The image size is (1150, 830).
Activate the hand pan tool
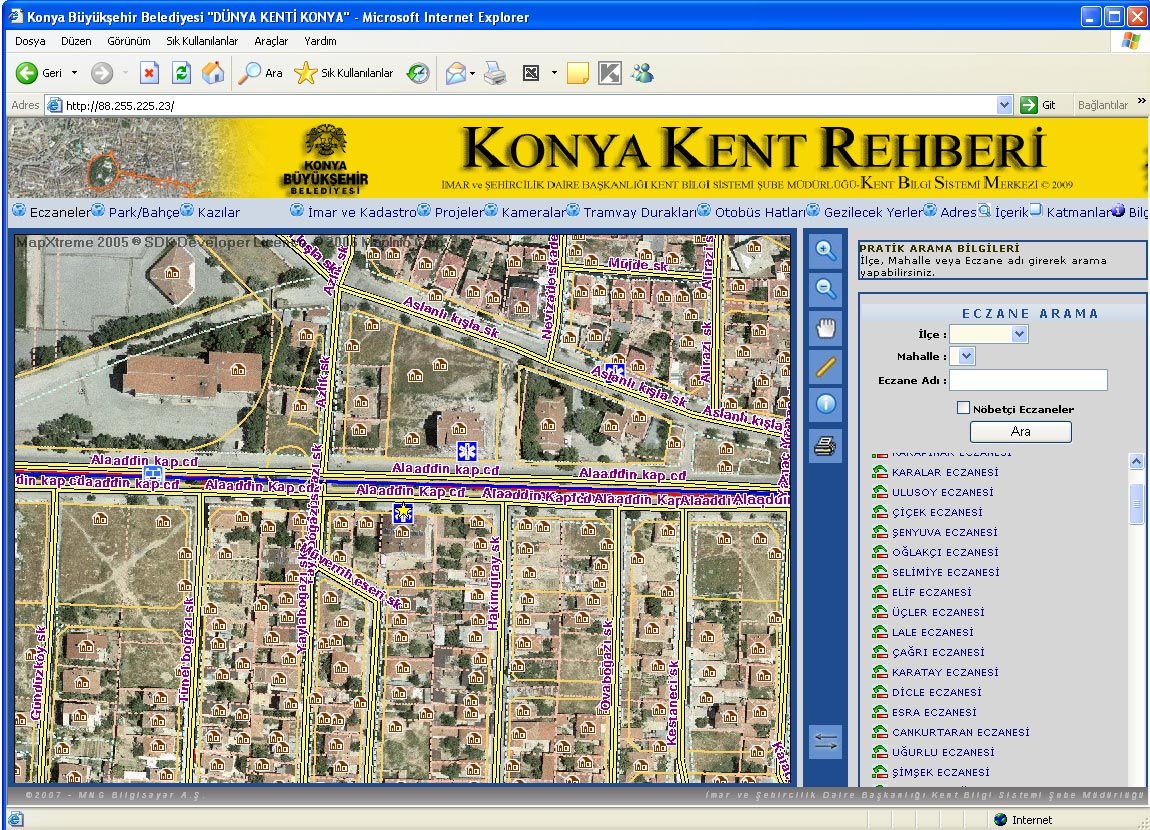[x=825, y=328]
